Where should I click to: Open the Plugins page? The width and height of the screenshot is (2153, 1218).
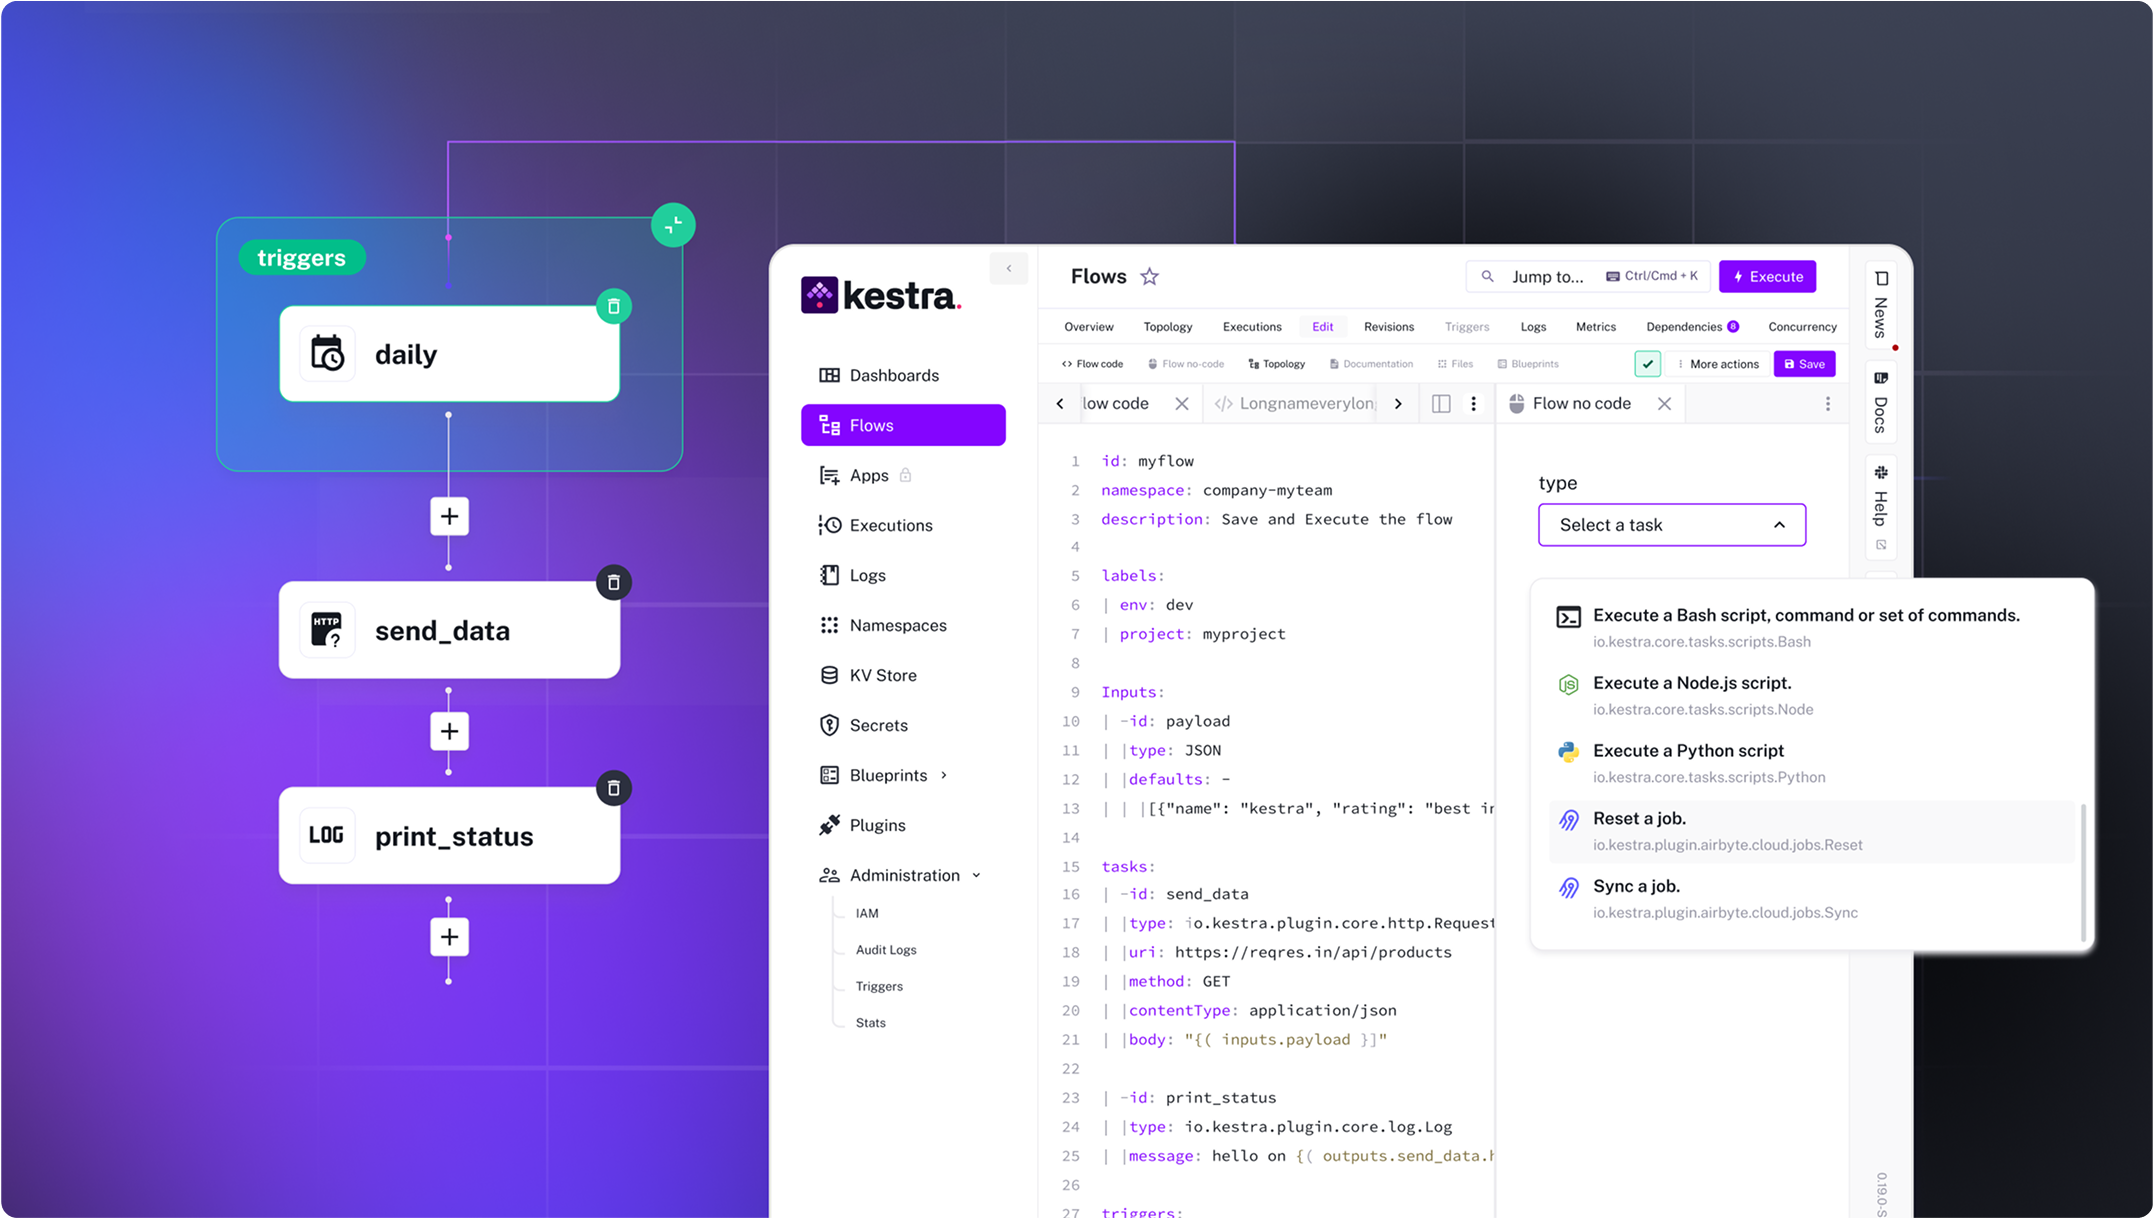877,824
